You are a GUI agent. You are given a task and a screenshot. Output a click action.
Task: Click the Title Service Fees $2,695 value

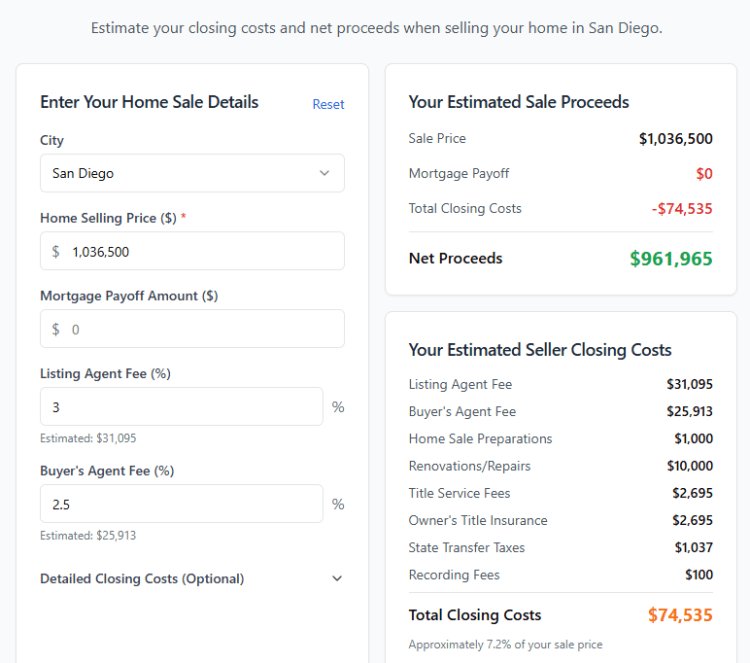[693, 493]
